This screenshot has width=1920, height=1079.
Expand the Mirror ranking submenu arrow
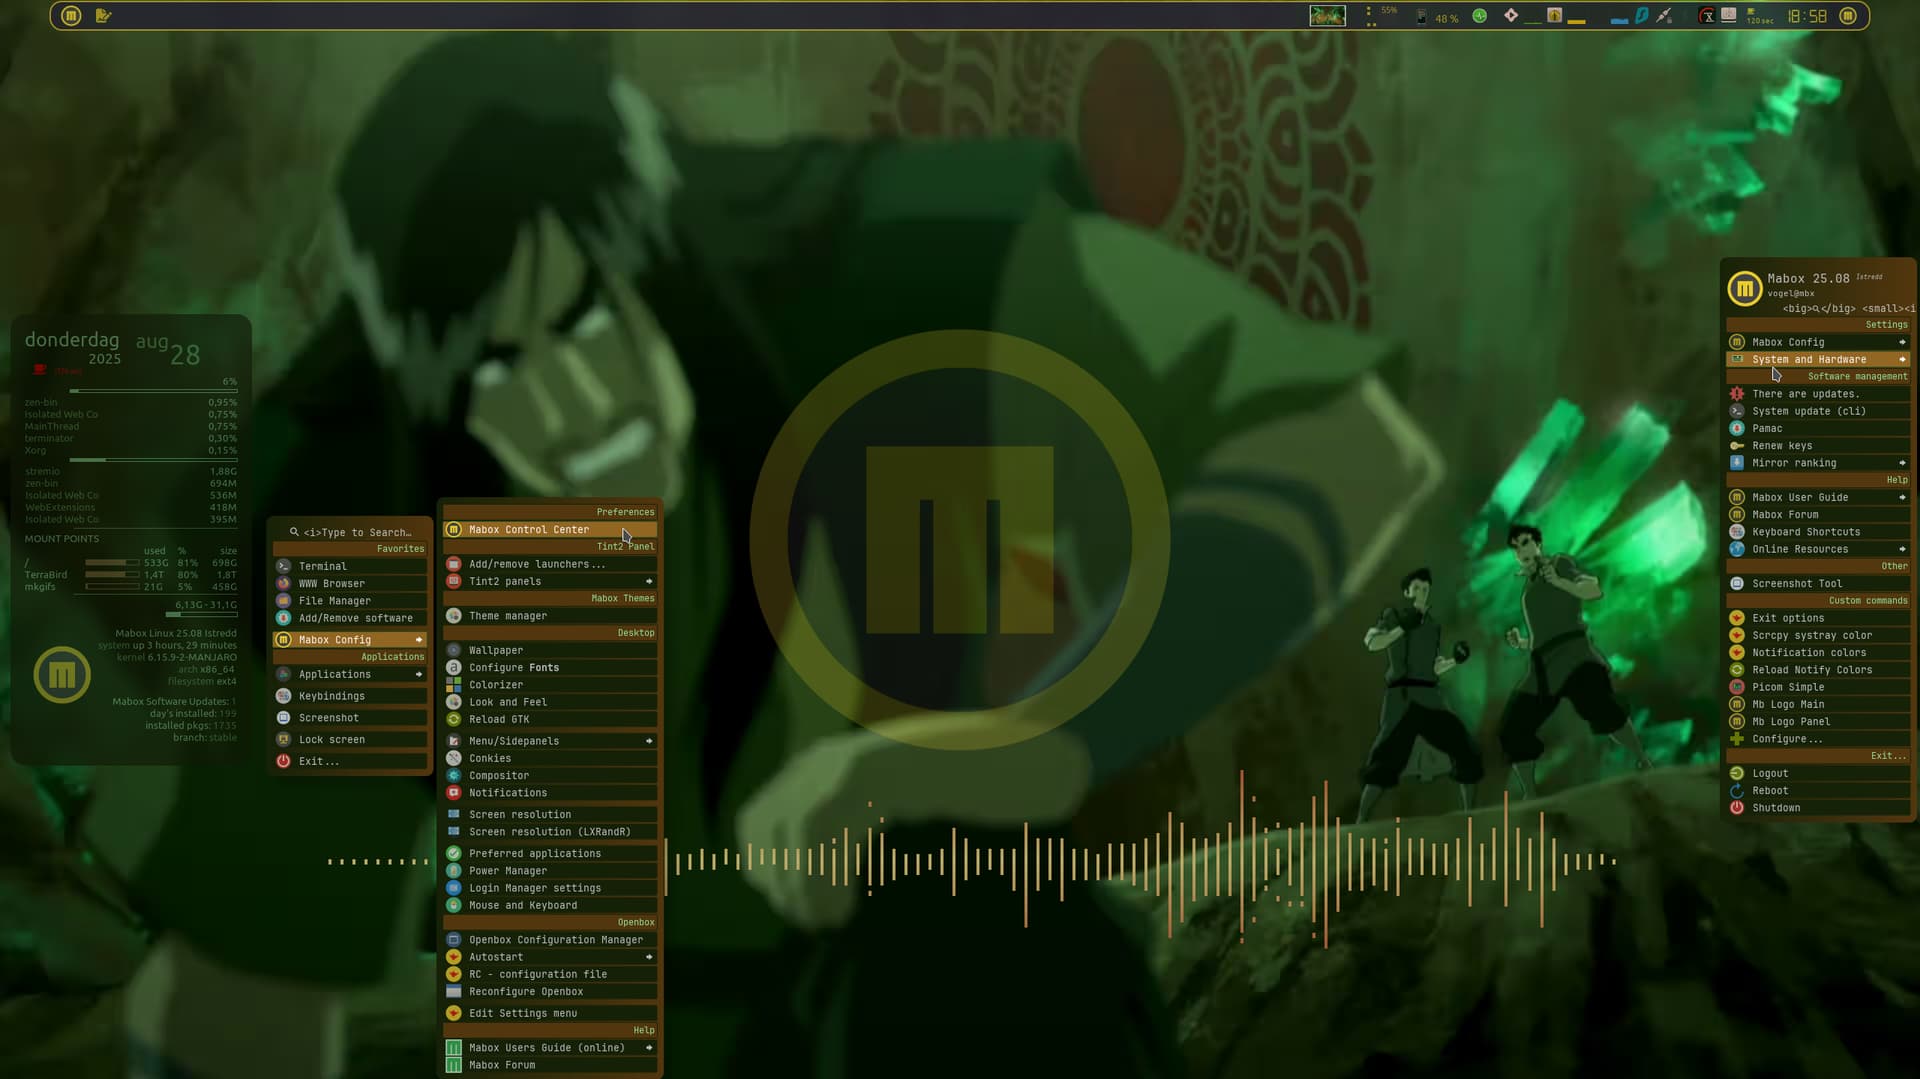1902,463
